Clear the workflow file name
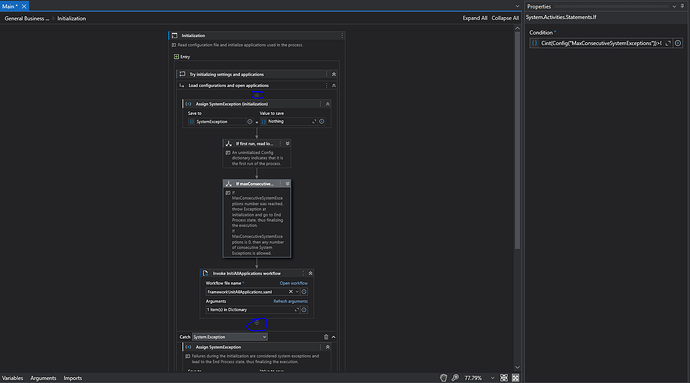The width and height of the screenshot is (690, 383). (290, 291)
